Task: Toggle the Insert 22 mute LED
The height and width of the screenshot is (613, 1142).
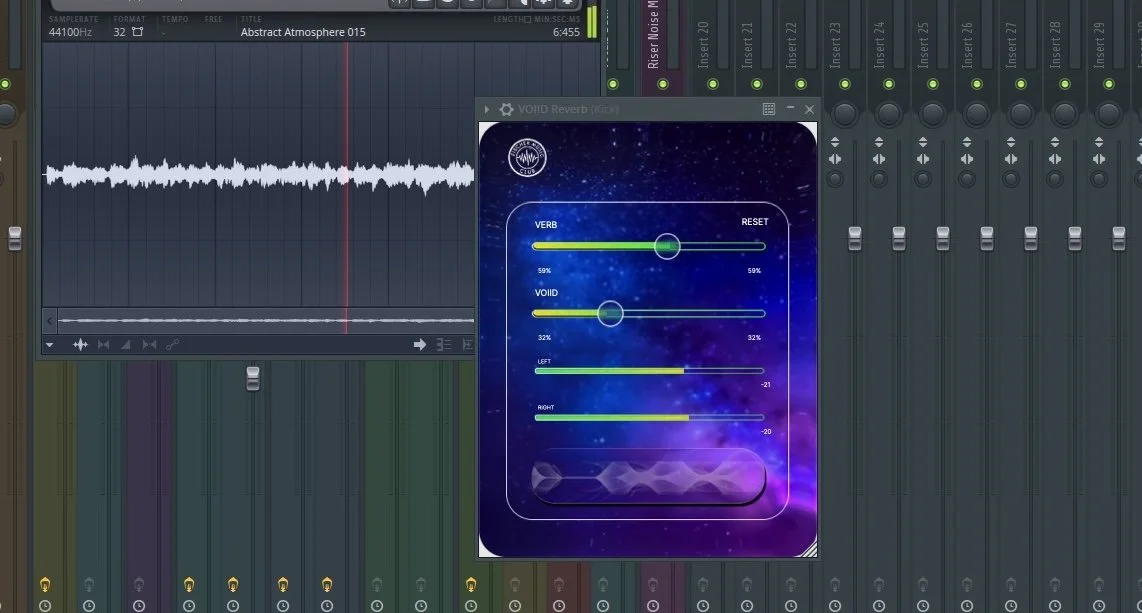Action: (801, 84)
